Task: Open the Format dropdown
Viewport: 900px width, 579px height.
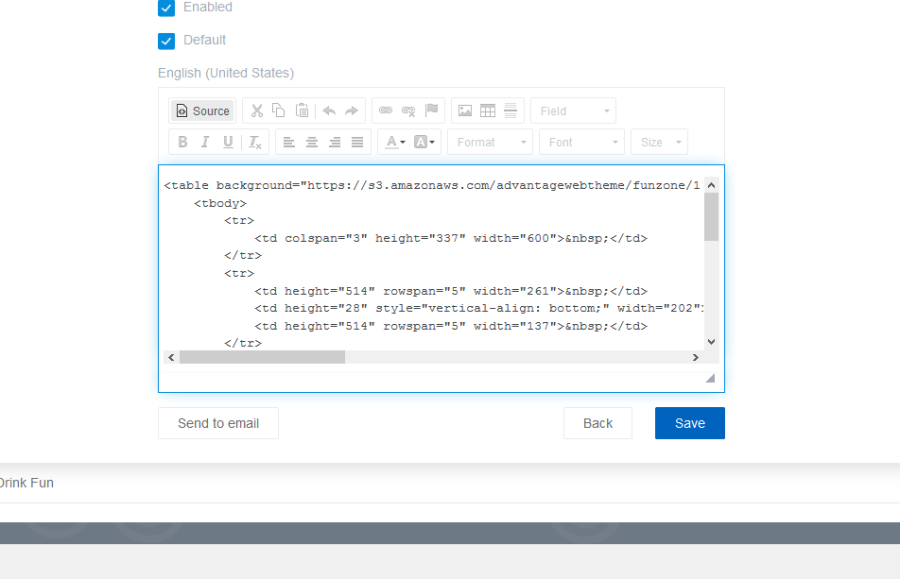Action: click(490, 142)
